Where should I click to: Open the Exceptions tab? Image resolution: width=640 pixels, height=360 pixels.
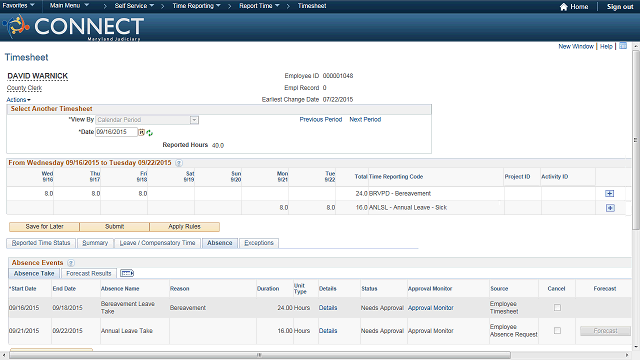[x=259, y=243]
